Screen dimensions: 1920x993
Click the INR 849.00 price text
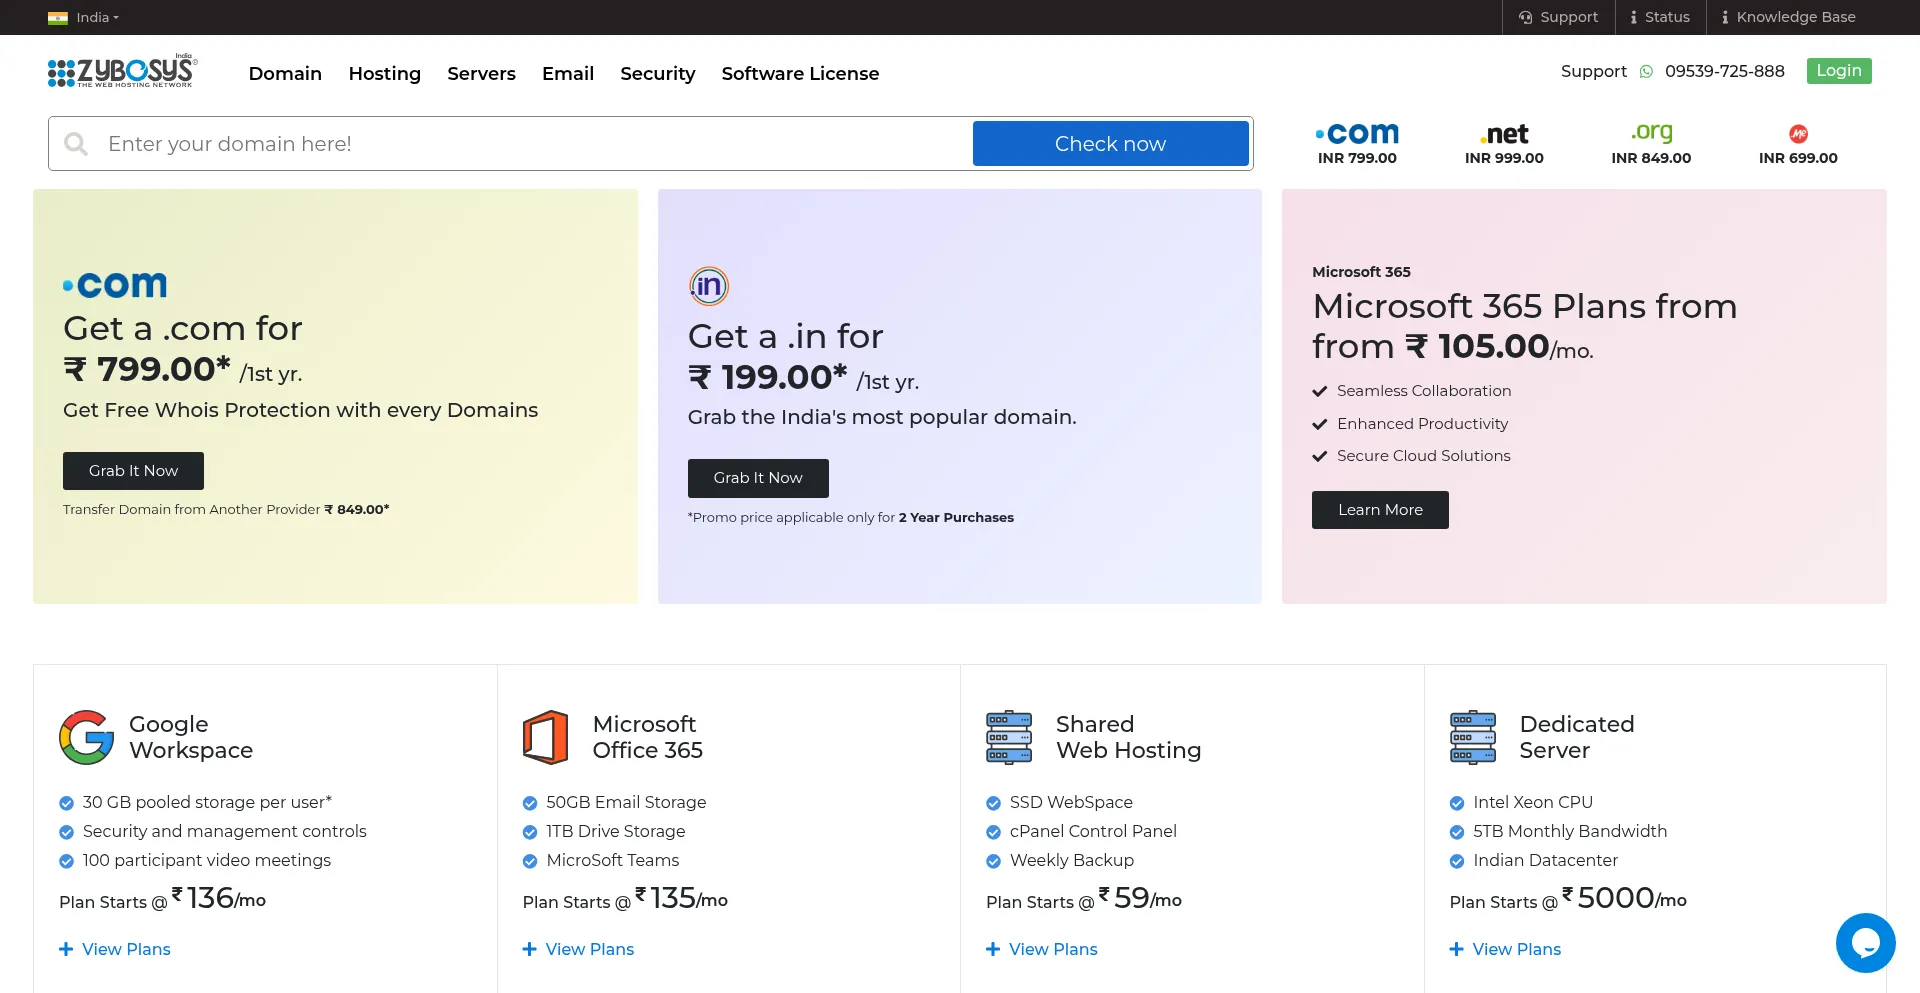pyautogui.click(x=1651, y=158)
